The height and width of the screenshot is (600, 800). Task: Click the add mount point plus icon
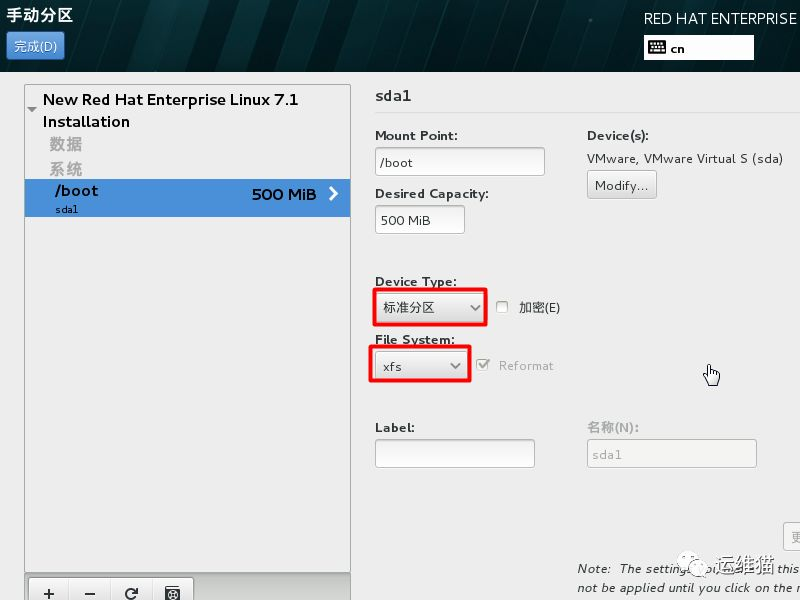(x=49, y=592)
